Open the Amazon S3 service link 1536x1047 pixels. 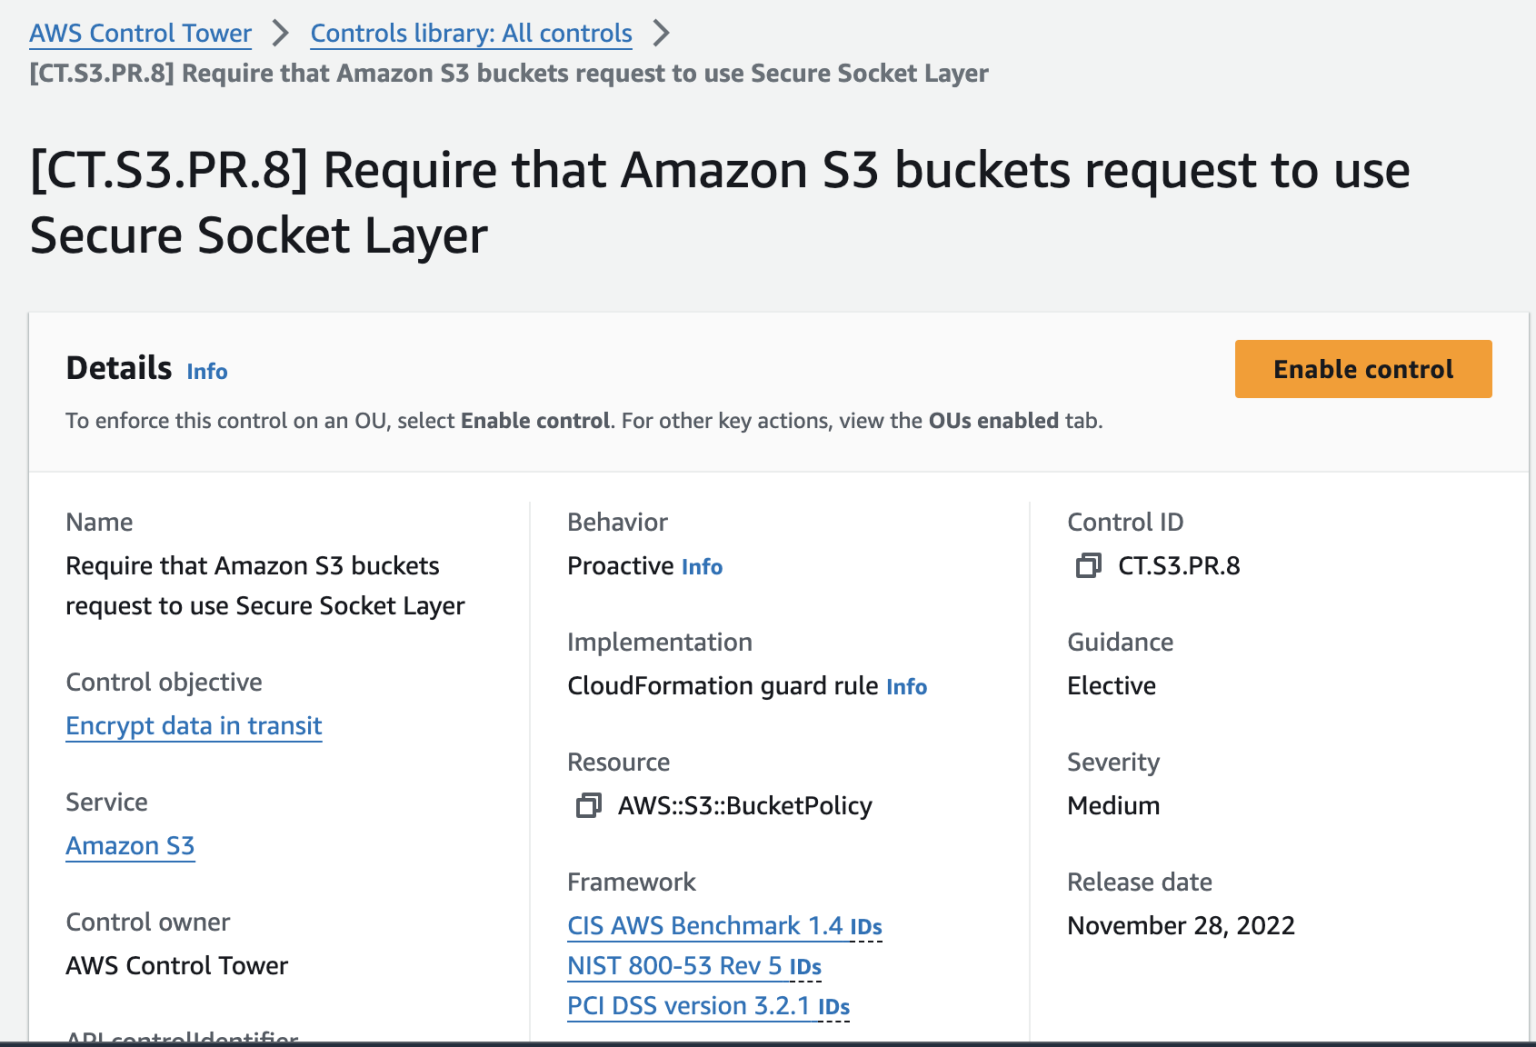[x=130, y=846]
